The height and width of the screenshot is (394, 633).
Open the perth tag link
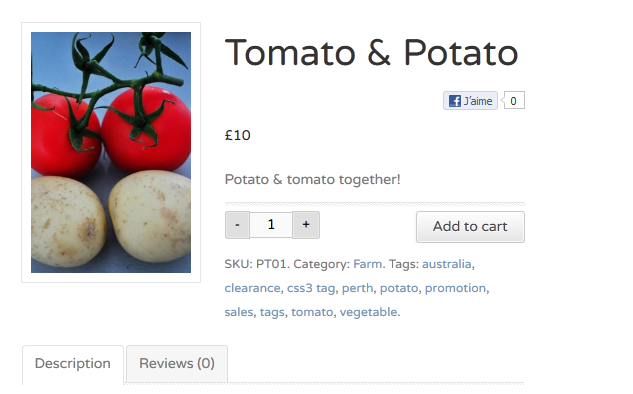[358, 288]
